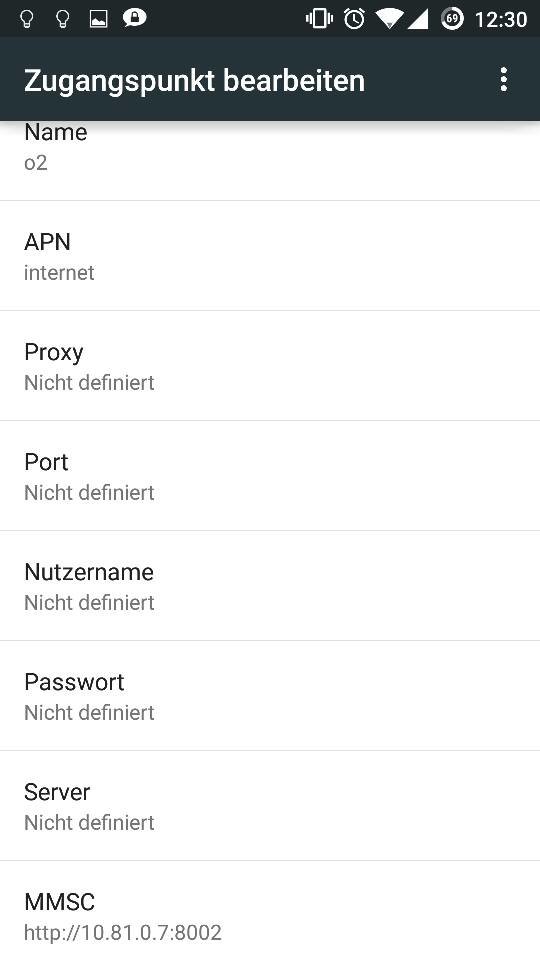Tap the alarm clock status icon

click(x=354, y=19)
